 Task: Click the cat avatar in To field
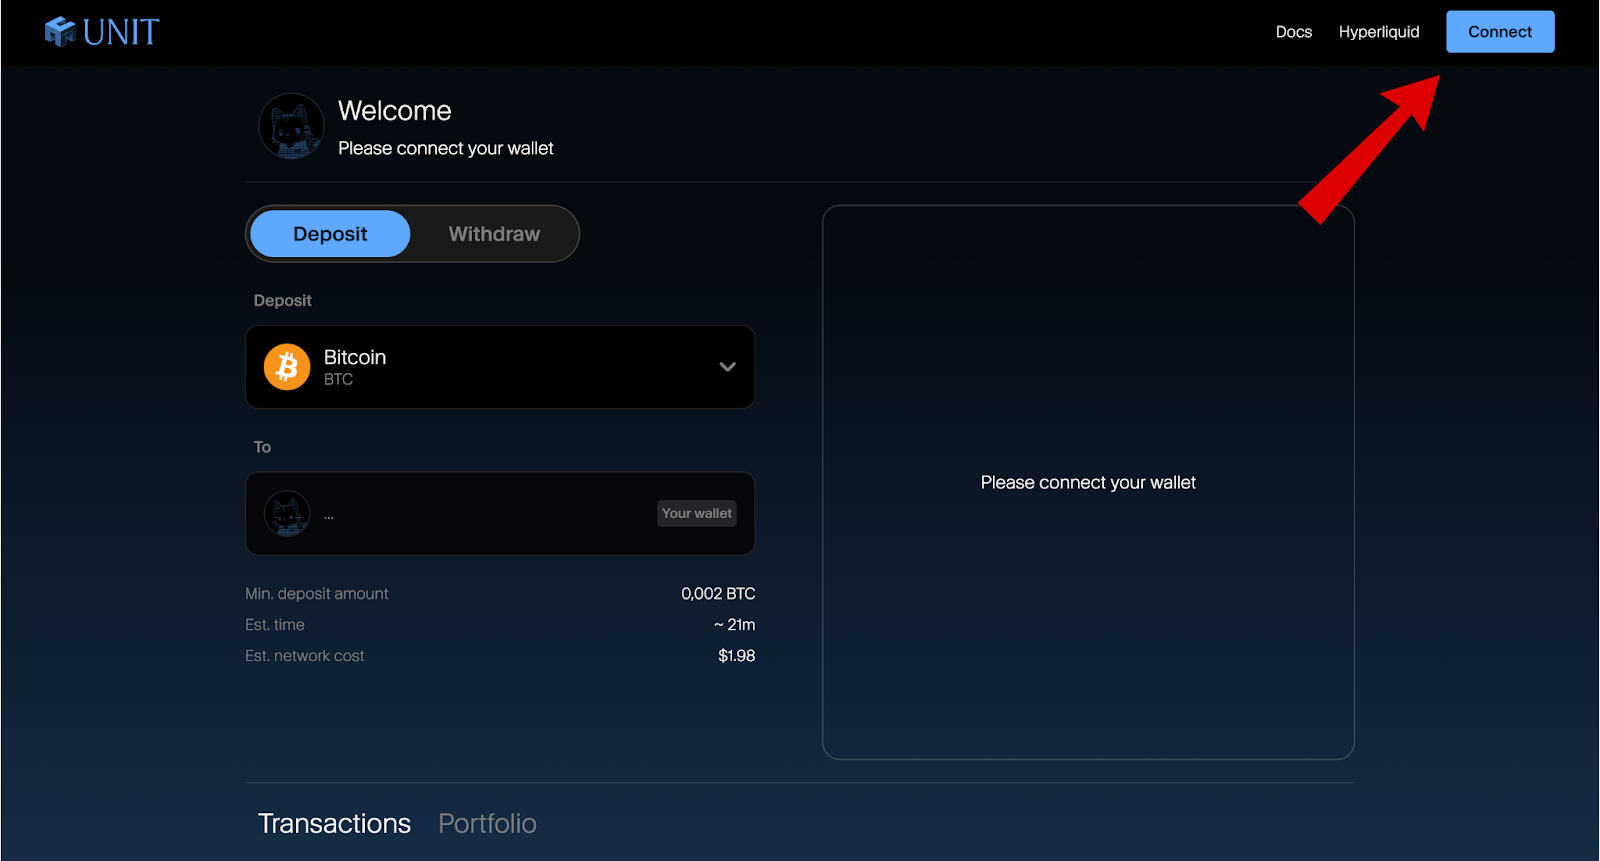click(287, 514)
